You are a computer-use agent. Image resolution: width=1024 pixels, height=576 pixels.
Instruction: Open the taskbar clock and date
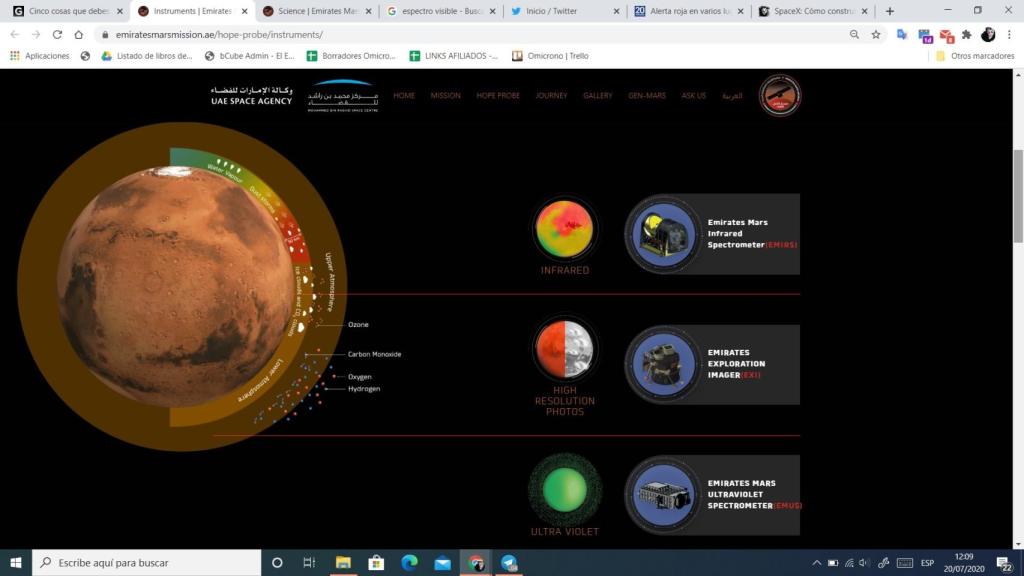(x=964, y=563)
